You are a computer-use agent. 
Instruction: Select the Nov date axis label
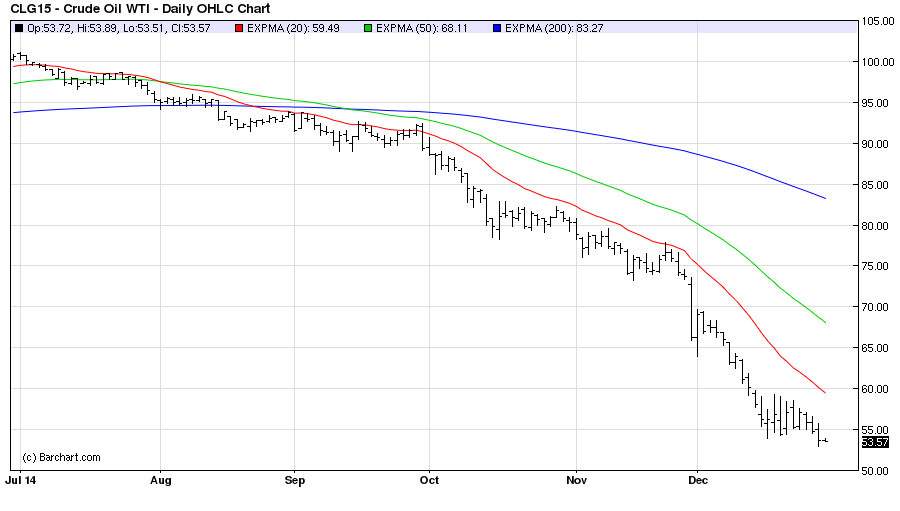577,481
